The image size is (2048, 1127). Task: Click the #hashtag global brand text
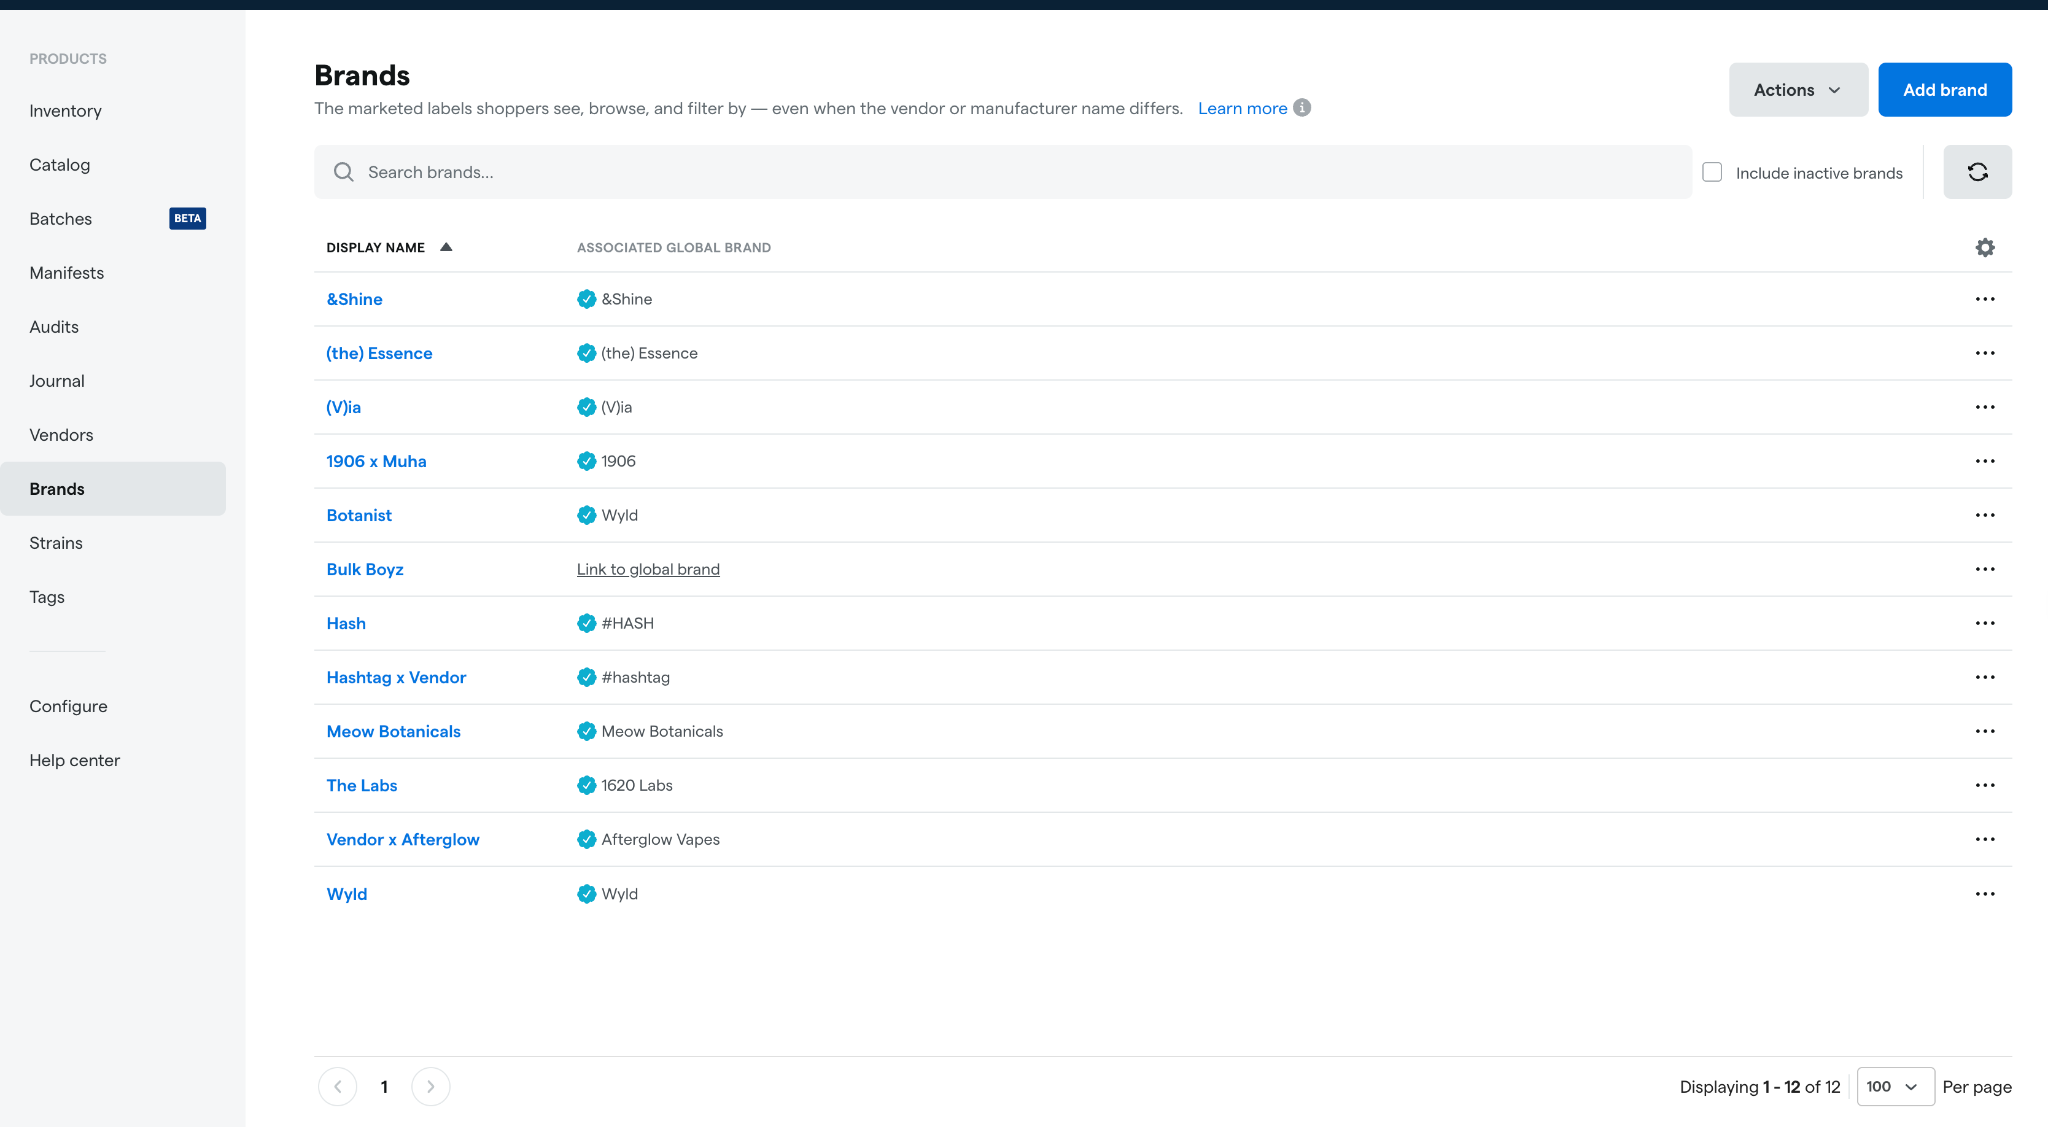[636, 677]
